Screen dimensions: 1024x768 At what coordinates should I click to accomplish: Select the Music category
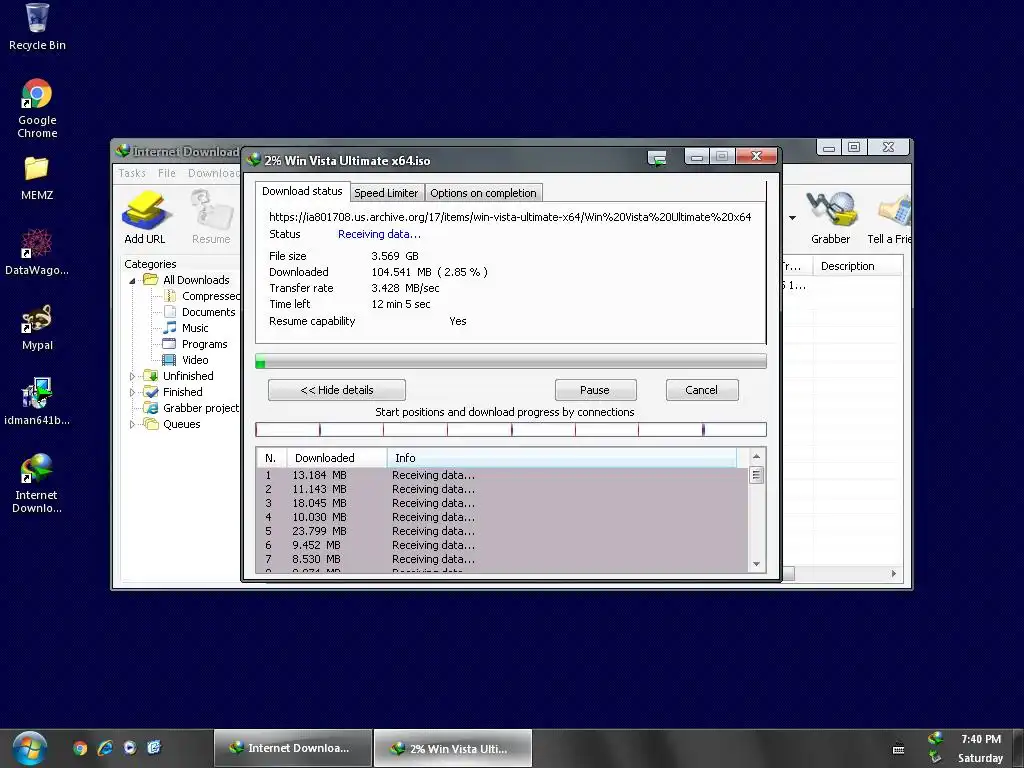coord(186,328)
